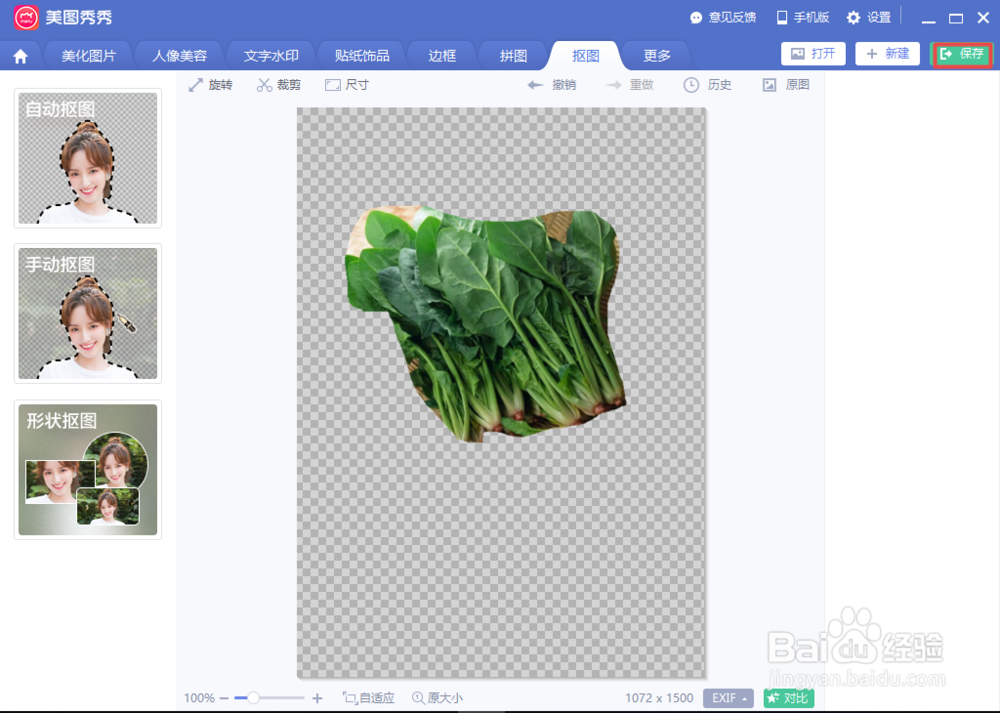Click the home icon on the toolbar
The height and width of the screenshot is (713, 1000).
pyautogui.click(x=20, y=55)
